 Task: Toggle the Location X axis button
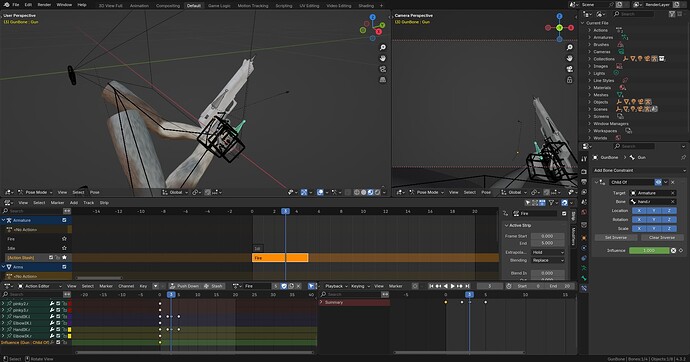(x=639, y=210)
